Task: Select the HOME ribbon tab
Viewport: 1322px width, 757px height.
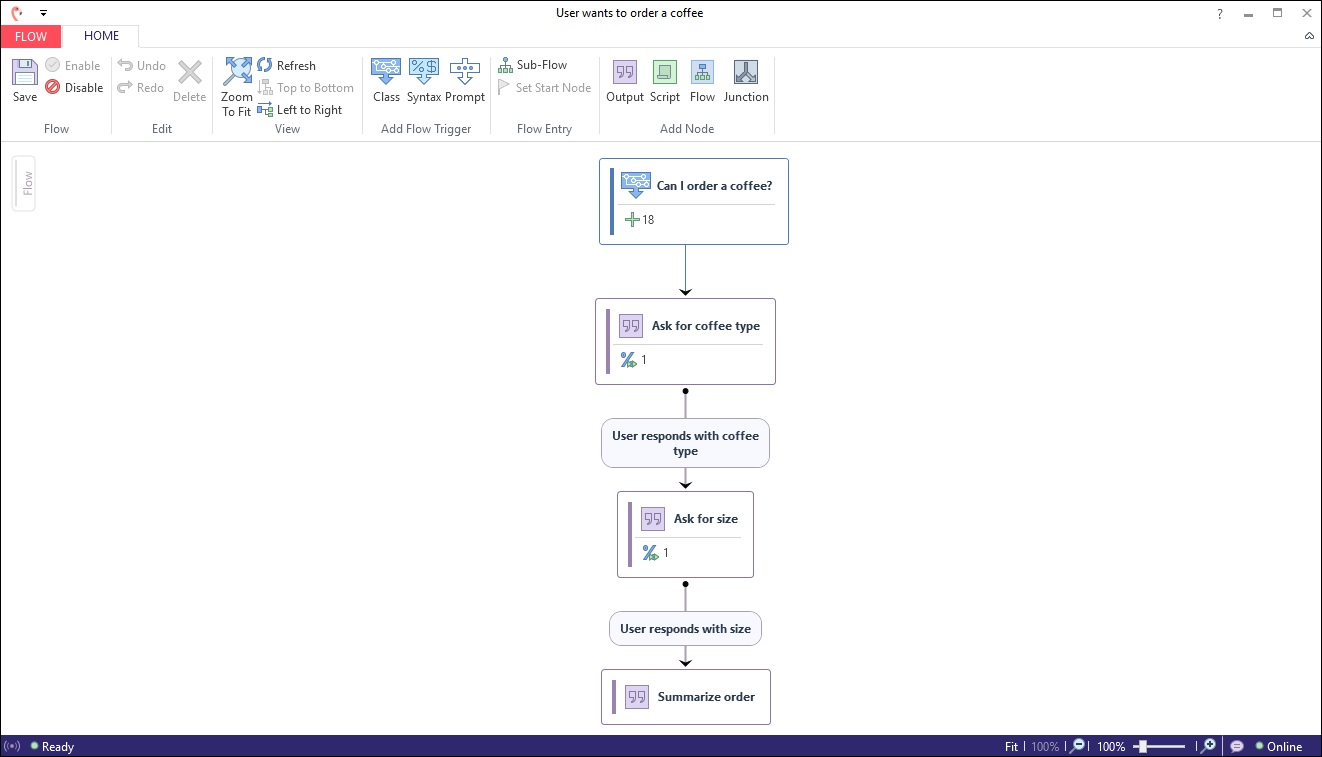Action: point(101,36)
